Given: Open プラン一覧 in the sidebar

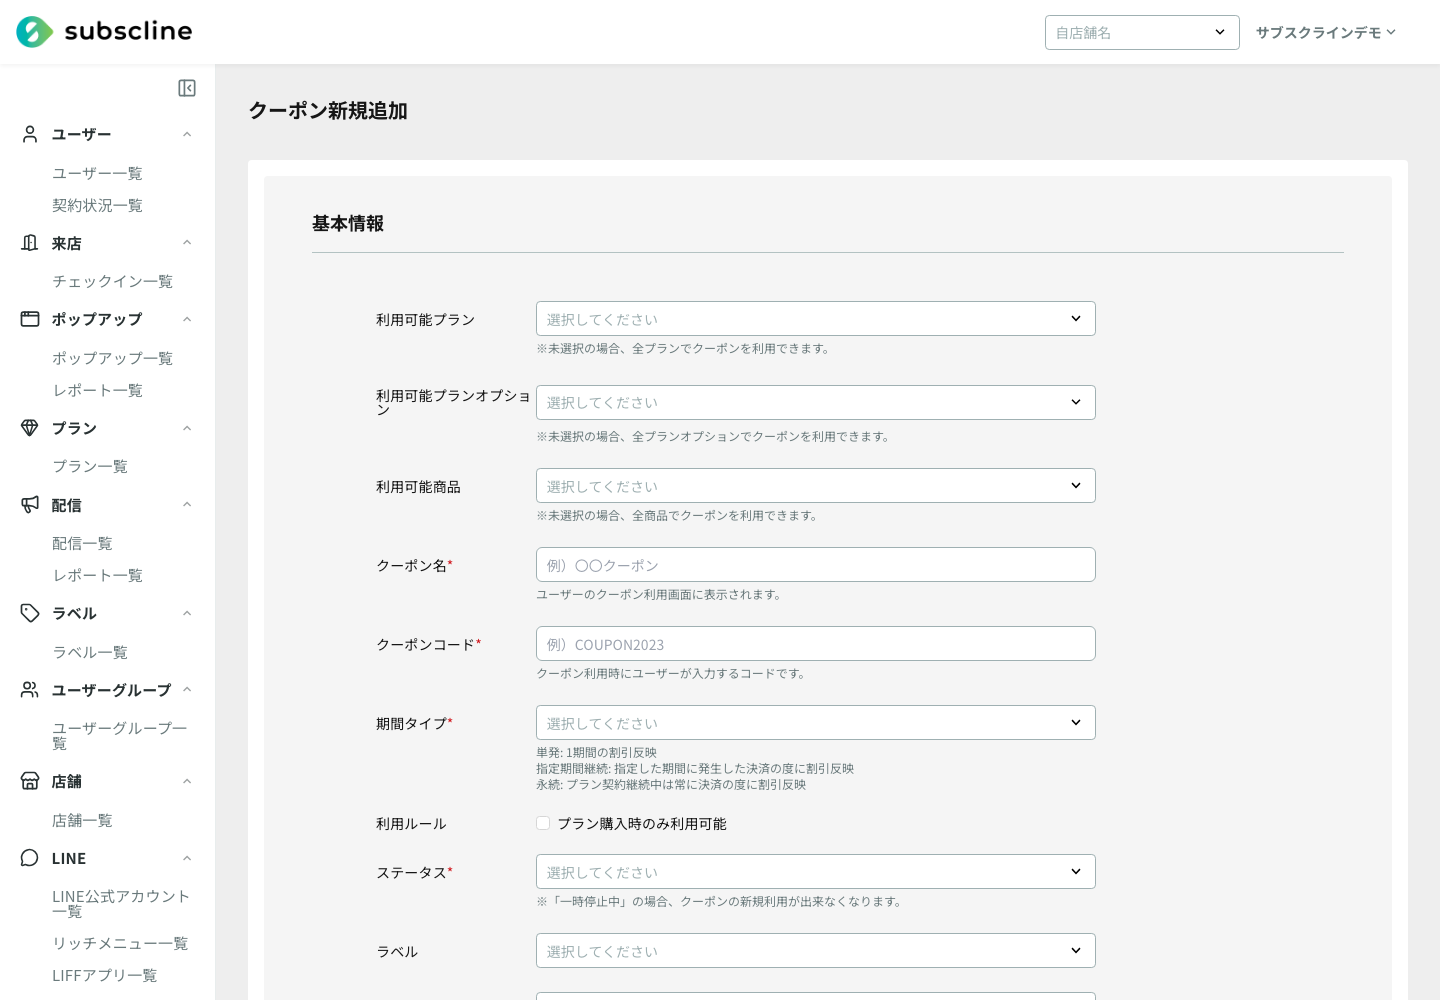Looking at the screenshot, I should coord(90,466).
